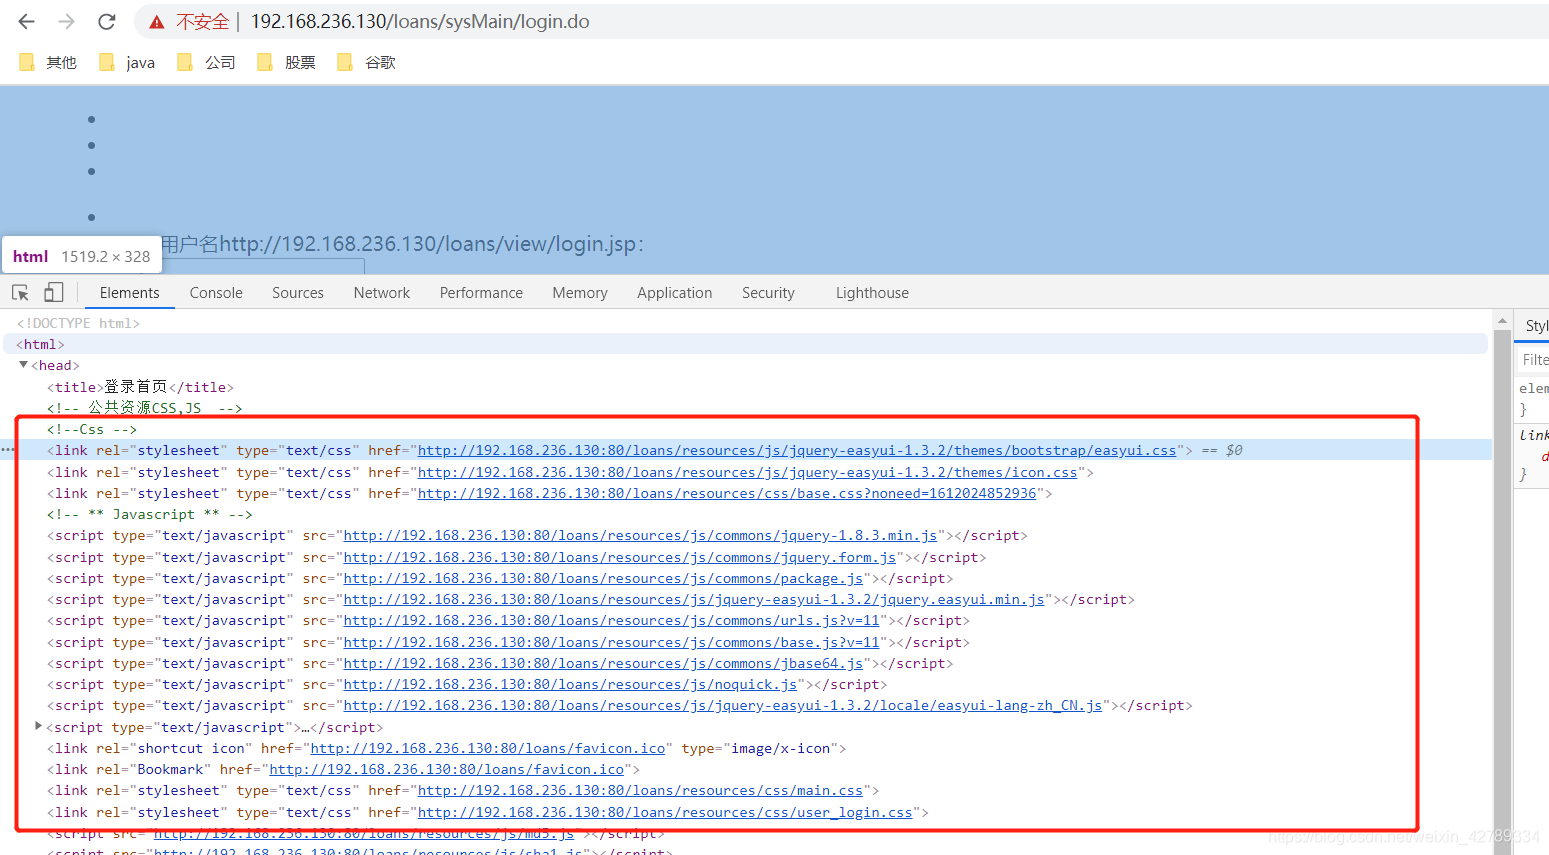
Task: Collapse the head element in the DOM tree
Action: (x=23, y=364)
